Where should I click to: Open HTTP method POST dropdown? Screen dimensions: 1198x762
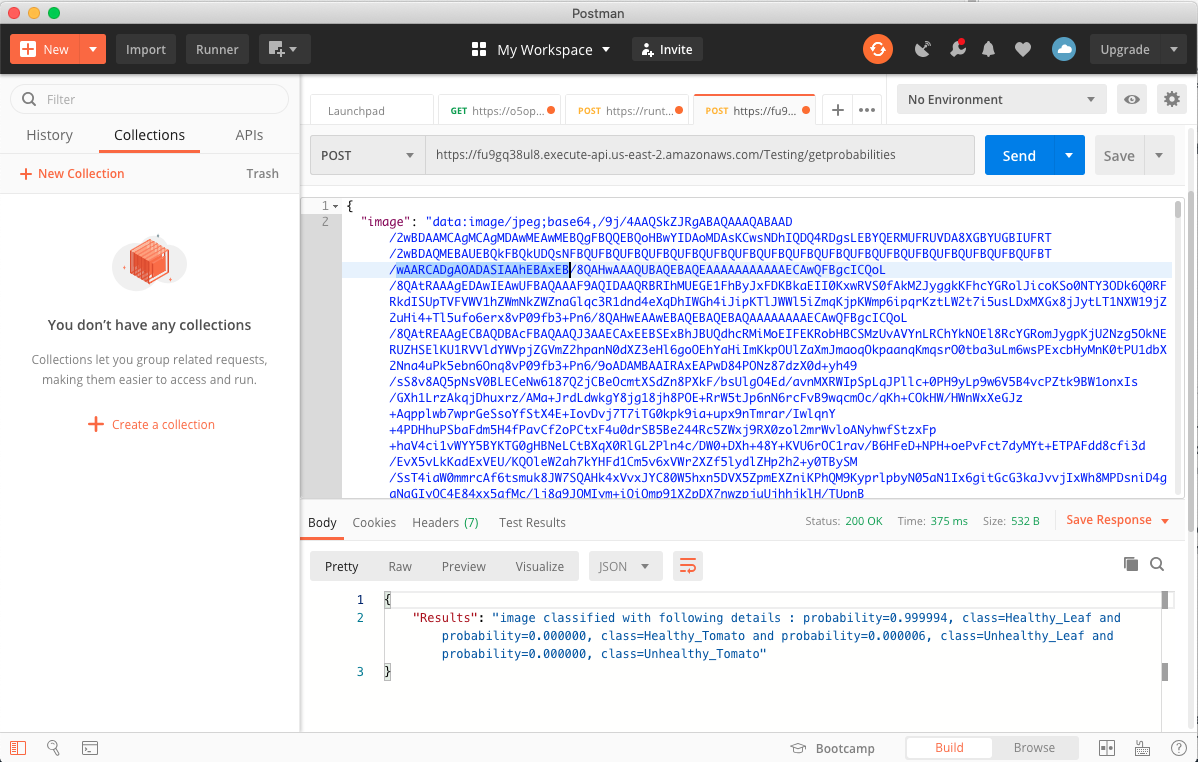(367, 155)
